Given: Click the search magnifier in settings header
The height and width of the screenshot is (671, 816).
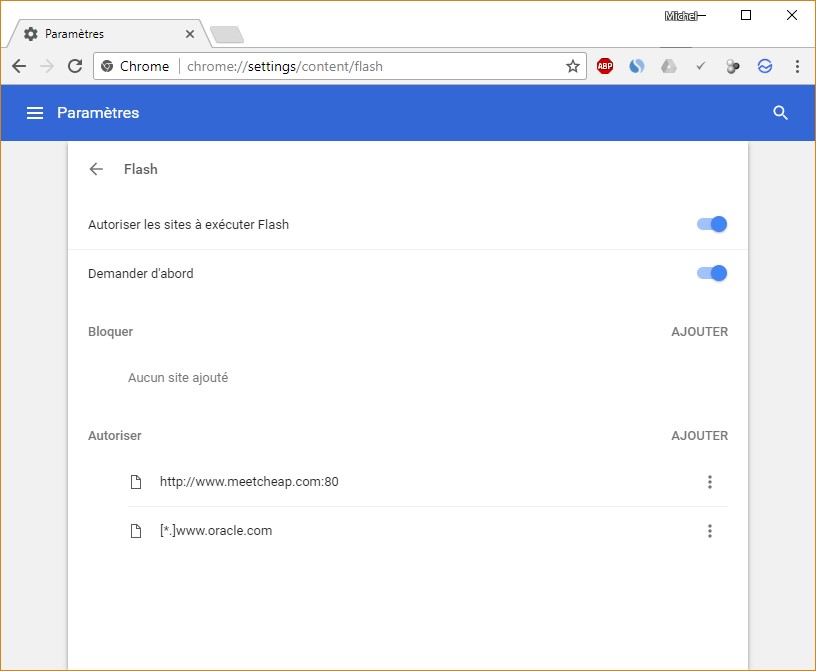Looking at the screenshot, I should [781, 113].
